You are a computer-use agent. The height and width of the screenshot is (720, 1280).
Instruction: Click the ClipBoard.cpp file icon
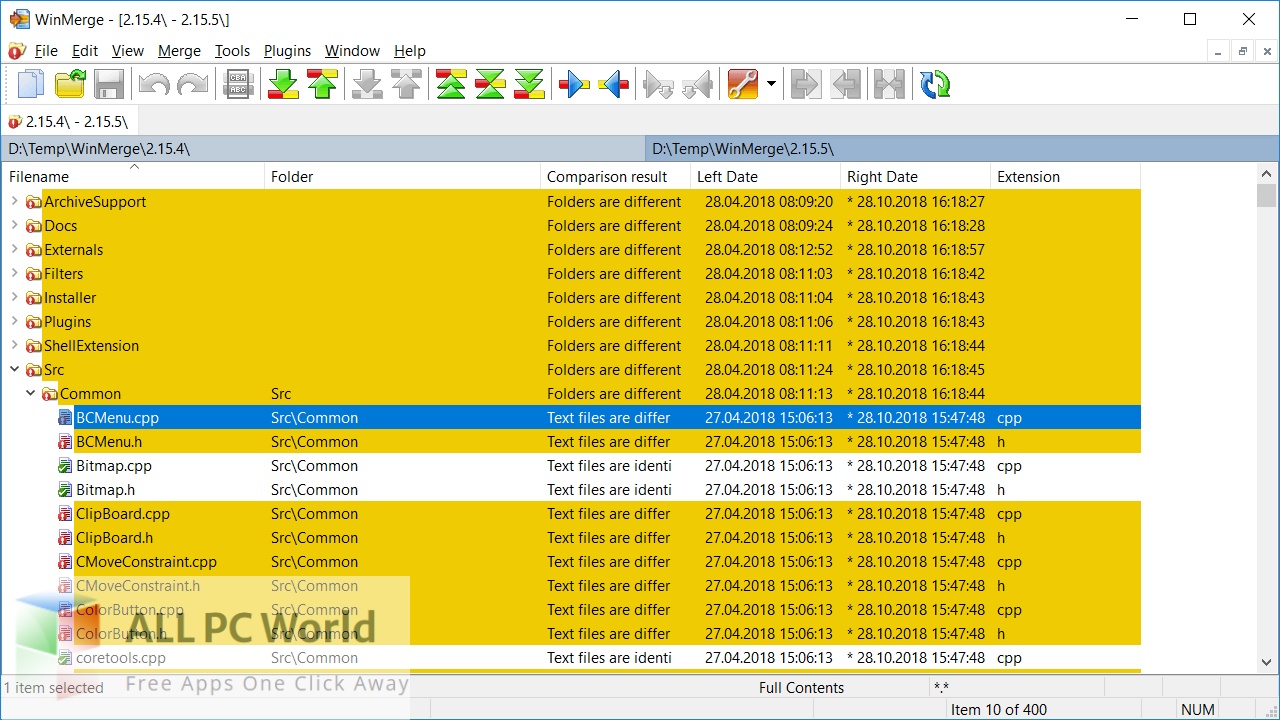65,514
